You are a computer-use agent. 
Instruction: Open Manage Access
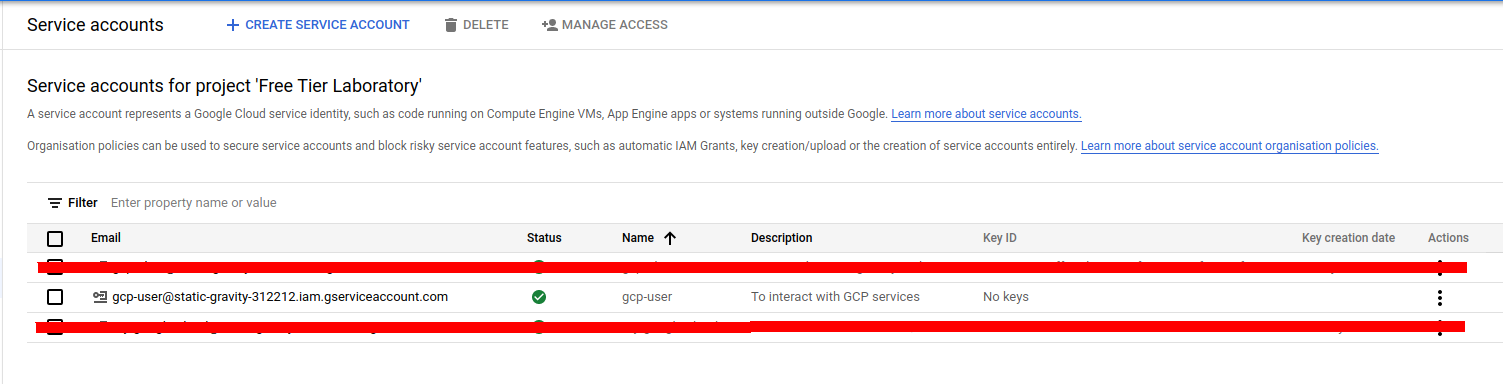(604, 25)
